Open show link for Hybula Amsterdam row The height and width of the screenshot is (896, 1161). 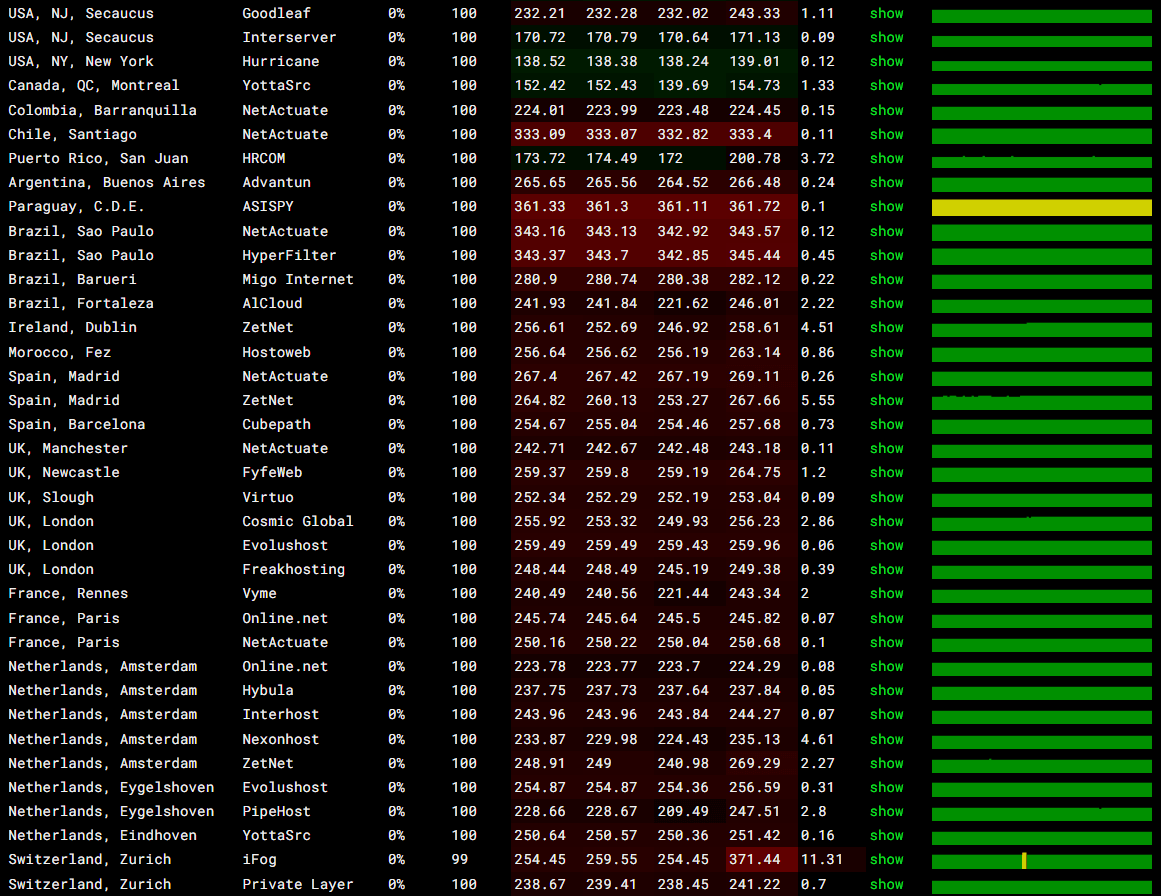click(886, 690)
